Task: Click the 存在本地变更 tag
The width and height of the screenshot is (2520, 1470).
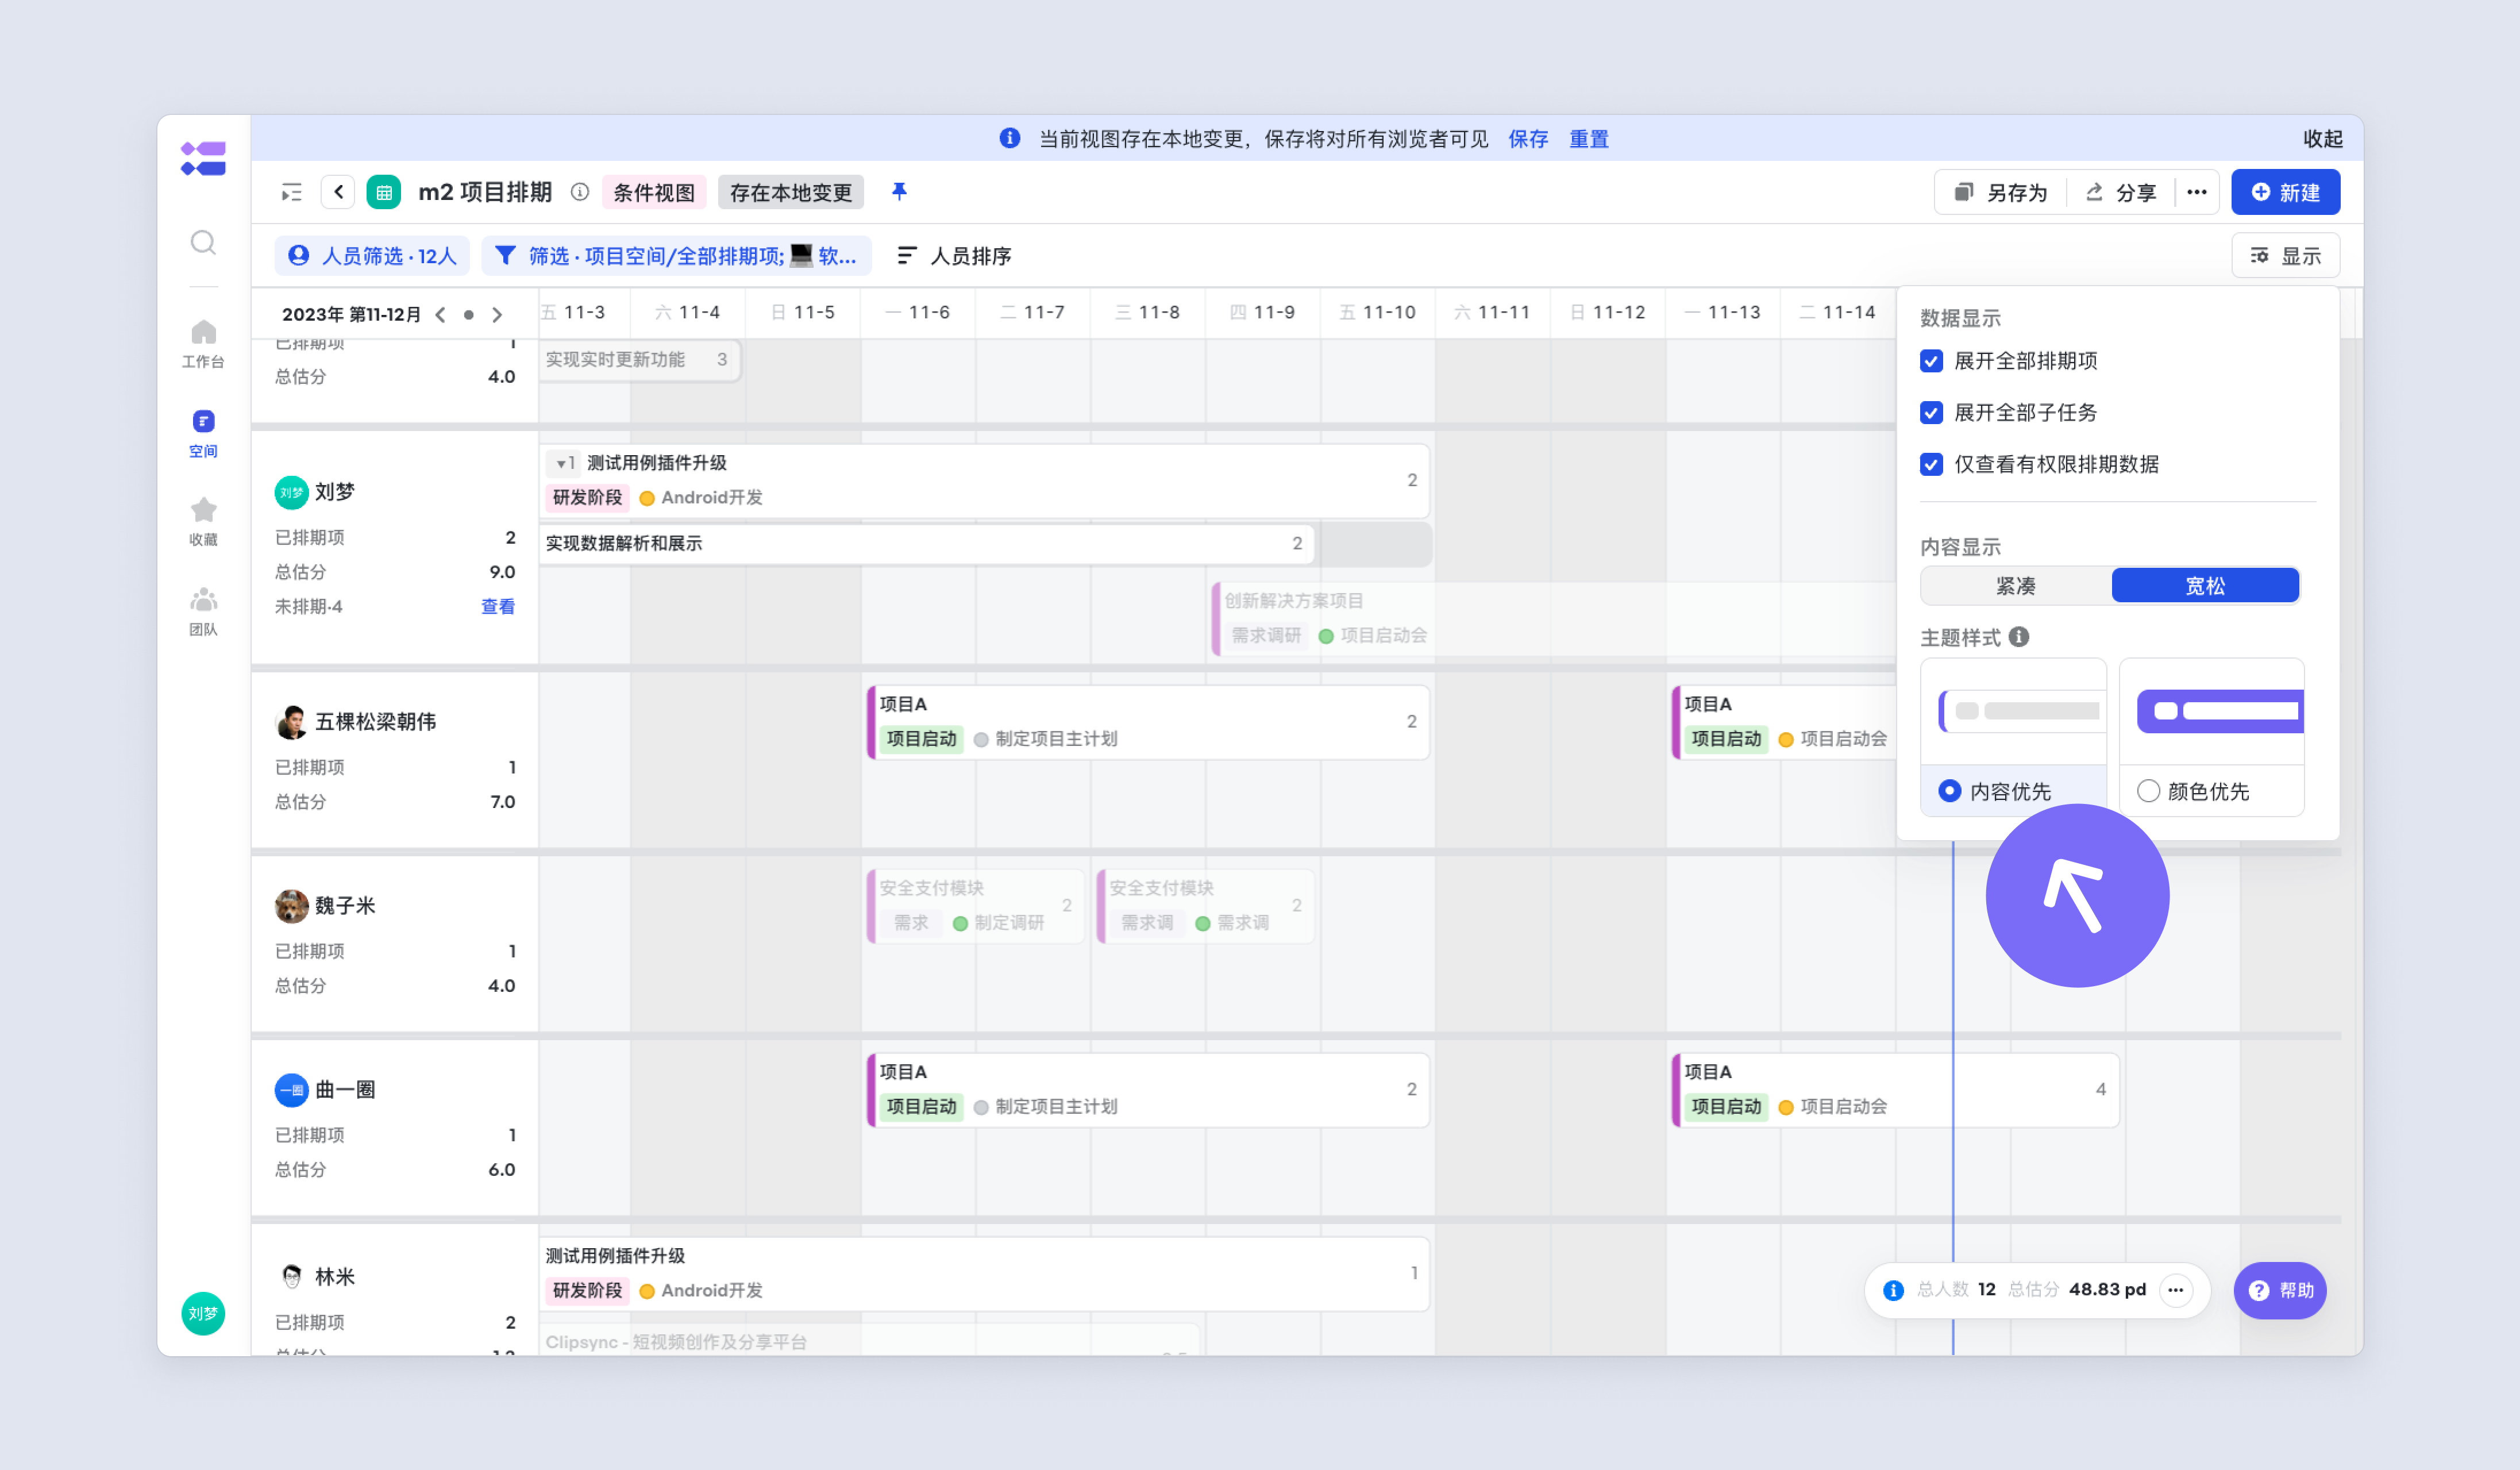Action: point(791,192)
